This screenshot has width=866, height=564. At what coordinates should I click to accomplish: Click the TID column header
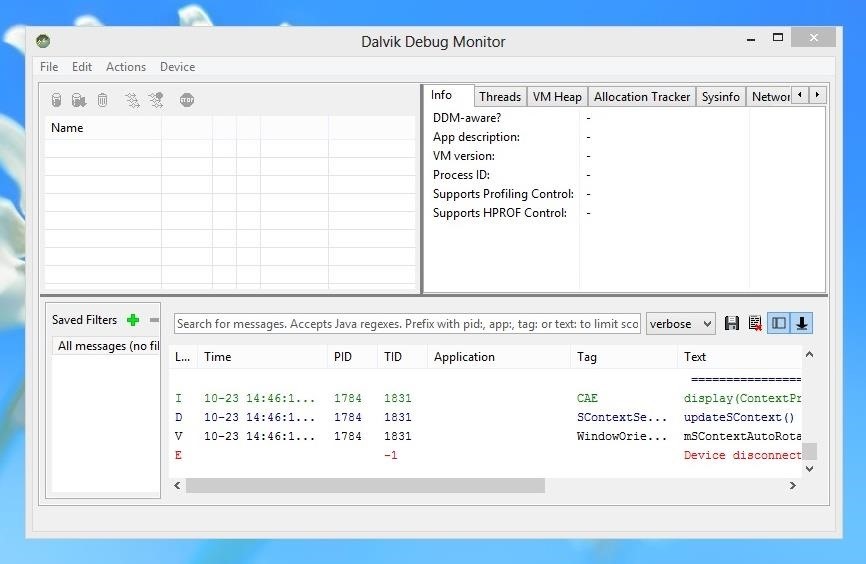(403, 357)
